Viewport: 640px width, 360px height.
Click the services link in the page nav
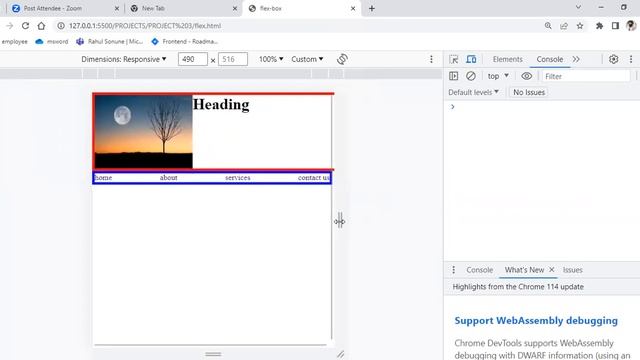238,178
